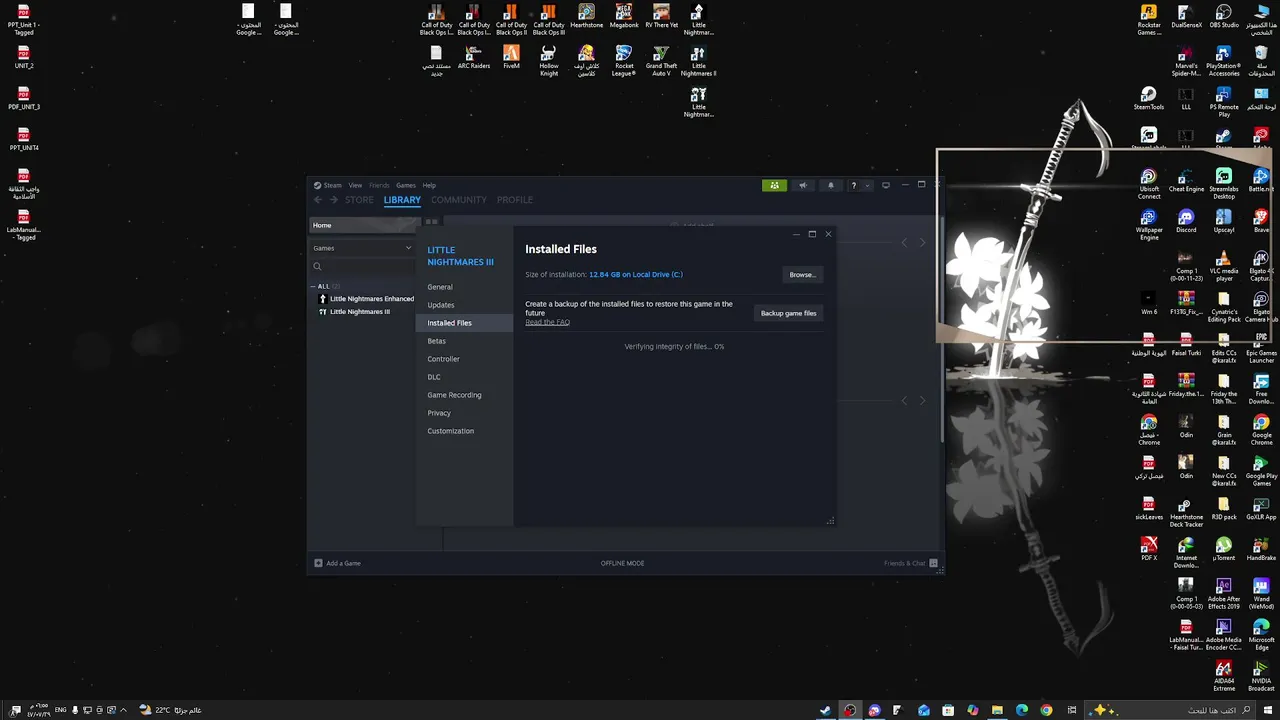The height and width of the screenshot is (720, 1280).
Task: Open Steam notifications bell icon
Action: pos(830,185)
